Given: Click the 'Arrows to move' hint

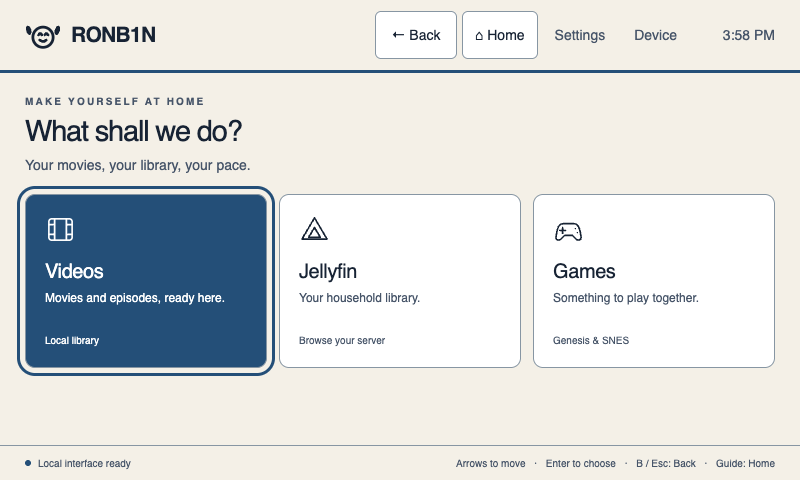Looking at the screenshot, I should click(490, 464).
